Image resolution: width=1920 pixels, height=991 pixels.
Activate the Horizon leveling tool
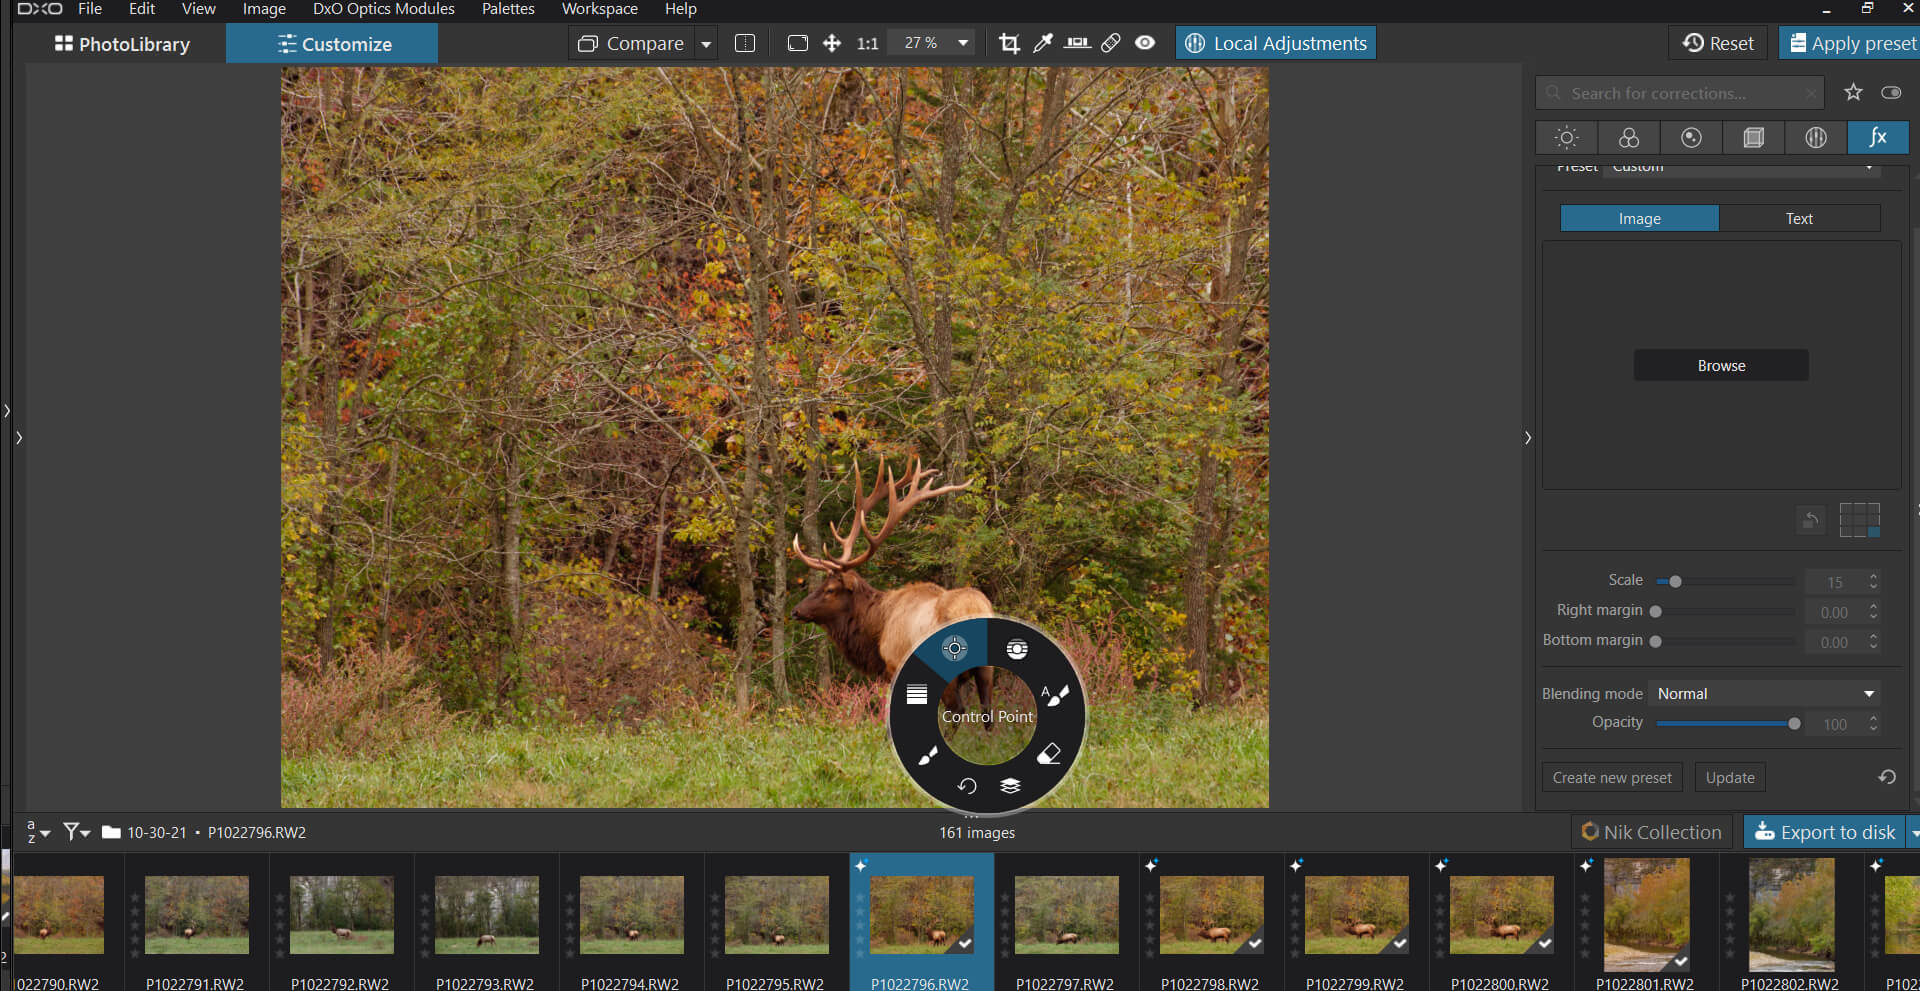pyautogui.click(x=1077, y=43)
